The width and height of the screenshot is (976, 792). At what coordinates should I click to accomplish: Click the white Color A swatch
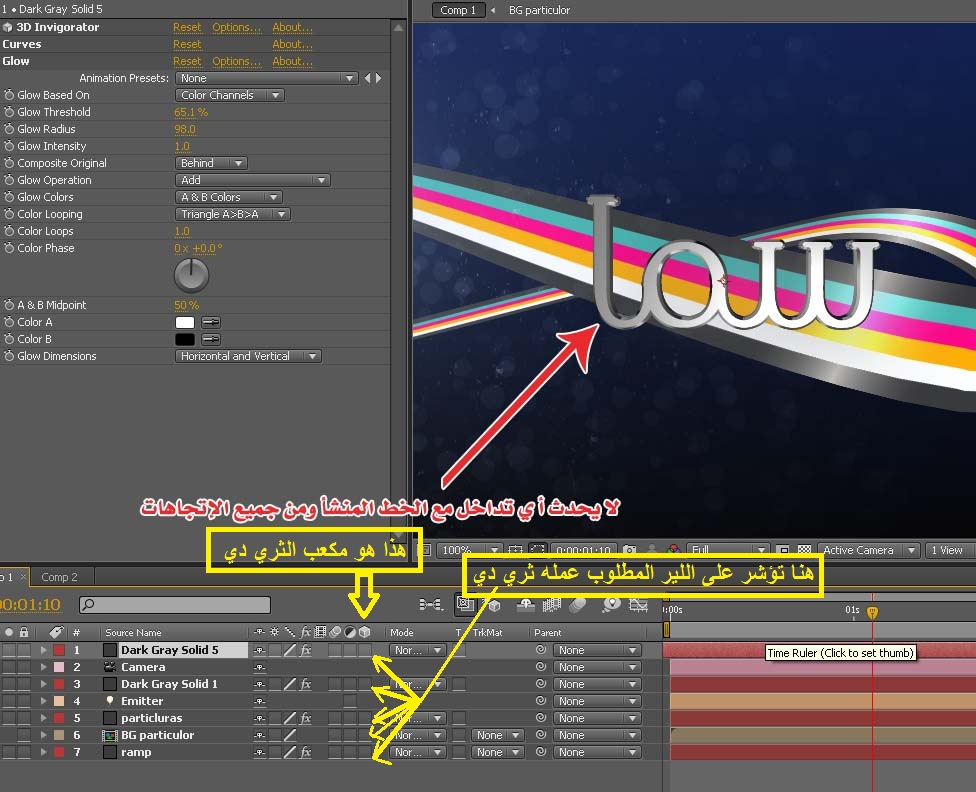(185, 323)
